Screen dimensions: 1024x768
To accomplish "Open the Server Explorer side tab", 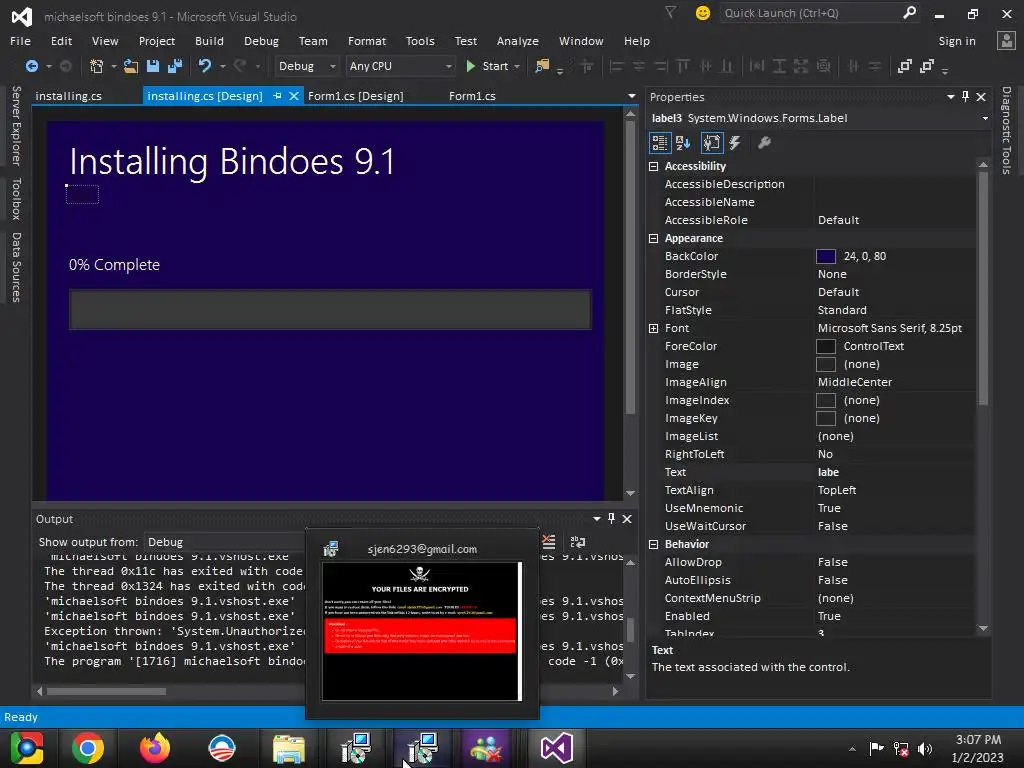I will 16,125.
